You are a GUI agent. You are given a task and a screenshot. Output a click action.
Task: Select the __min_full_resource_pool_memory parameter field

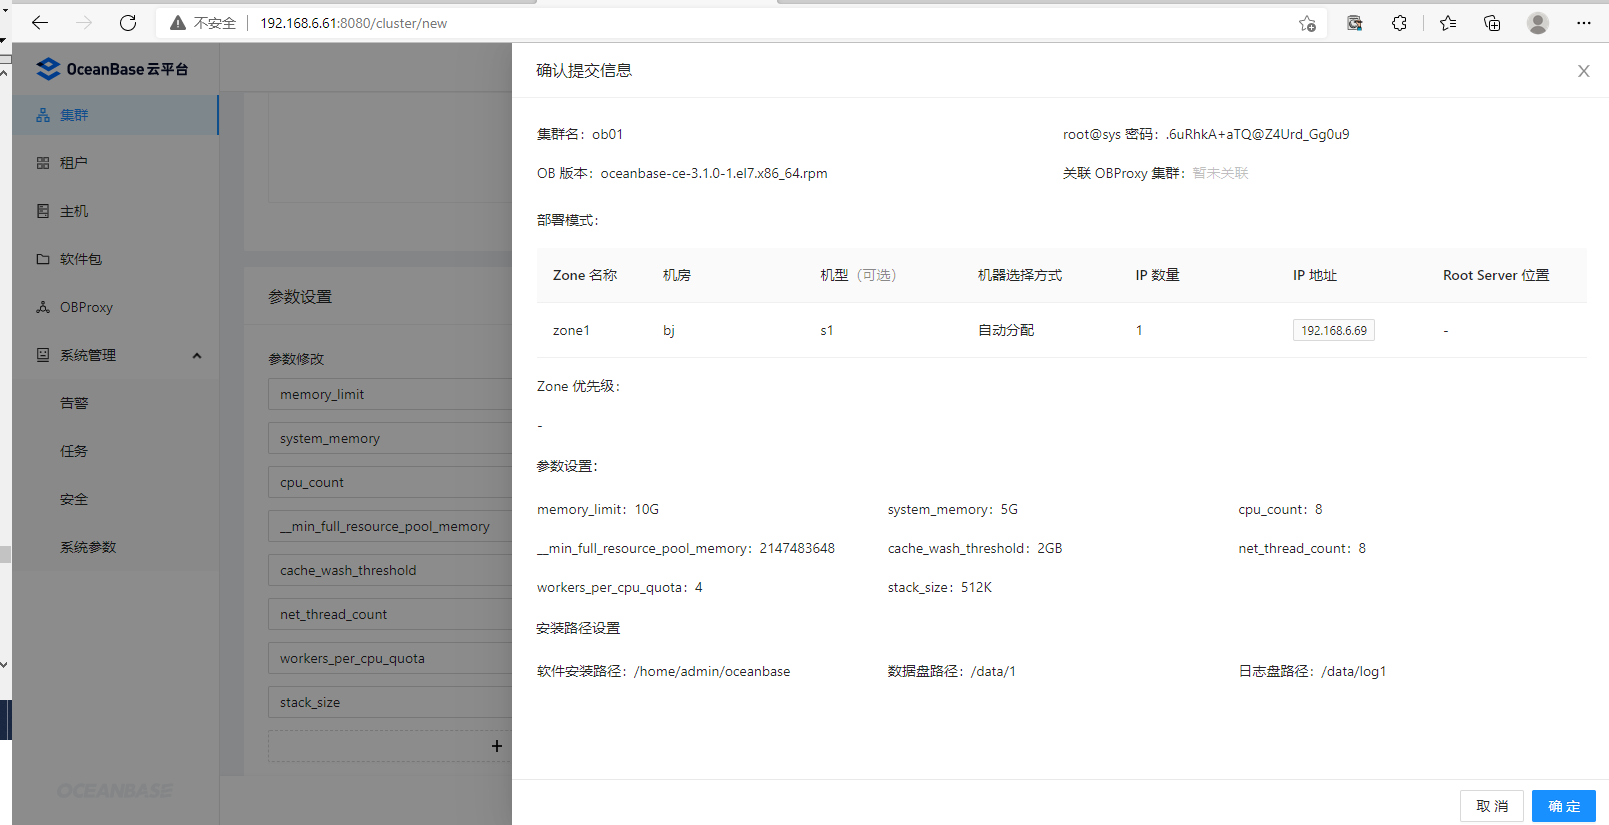coord(390,526)
